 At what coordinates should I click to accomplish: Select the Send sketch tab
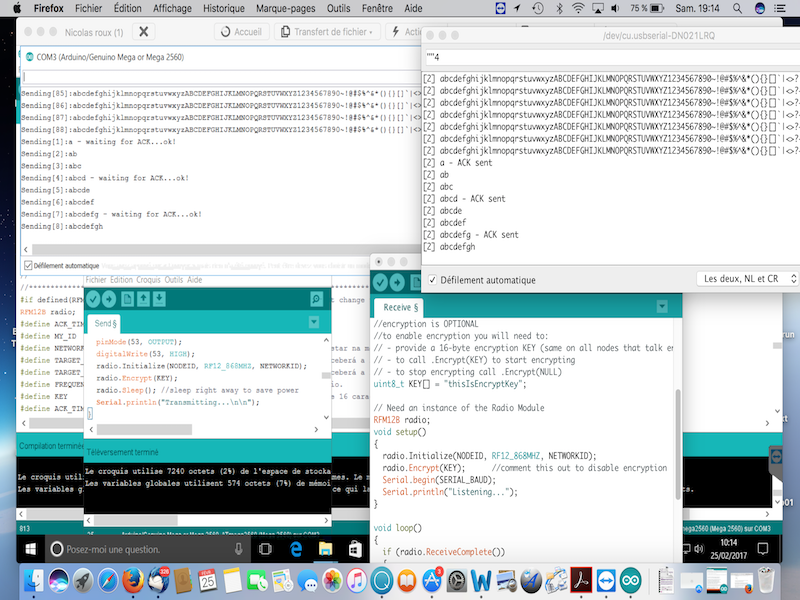105,323
